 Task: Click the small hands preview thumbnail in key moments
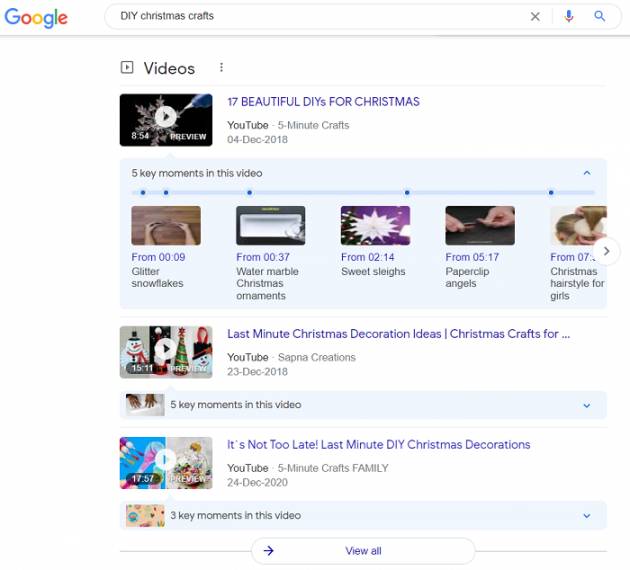click(145, 405)
